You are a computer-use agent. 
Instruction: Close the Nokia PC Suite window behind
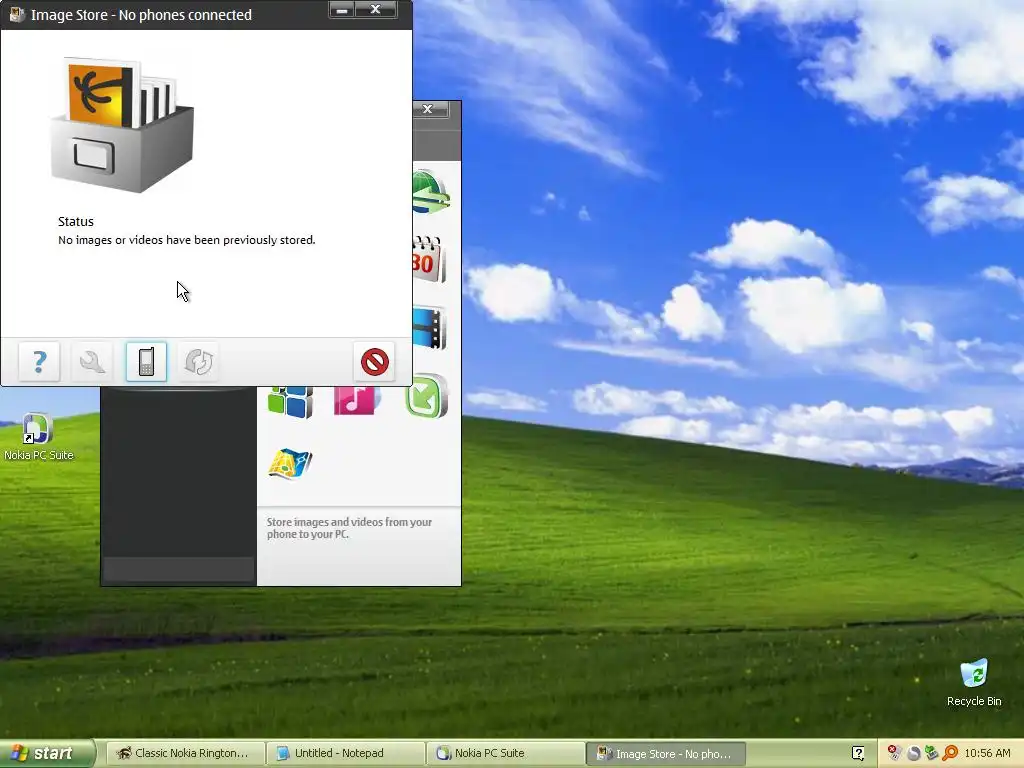(428, 109)
